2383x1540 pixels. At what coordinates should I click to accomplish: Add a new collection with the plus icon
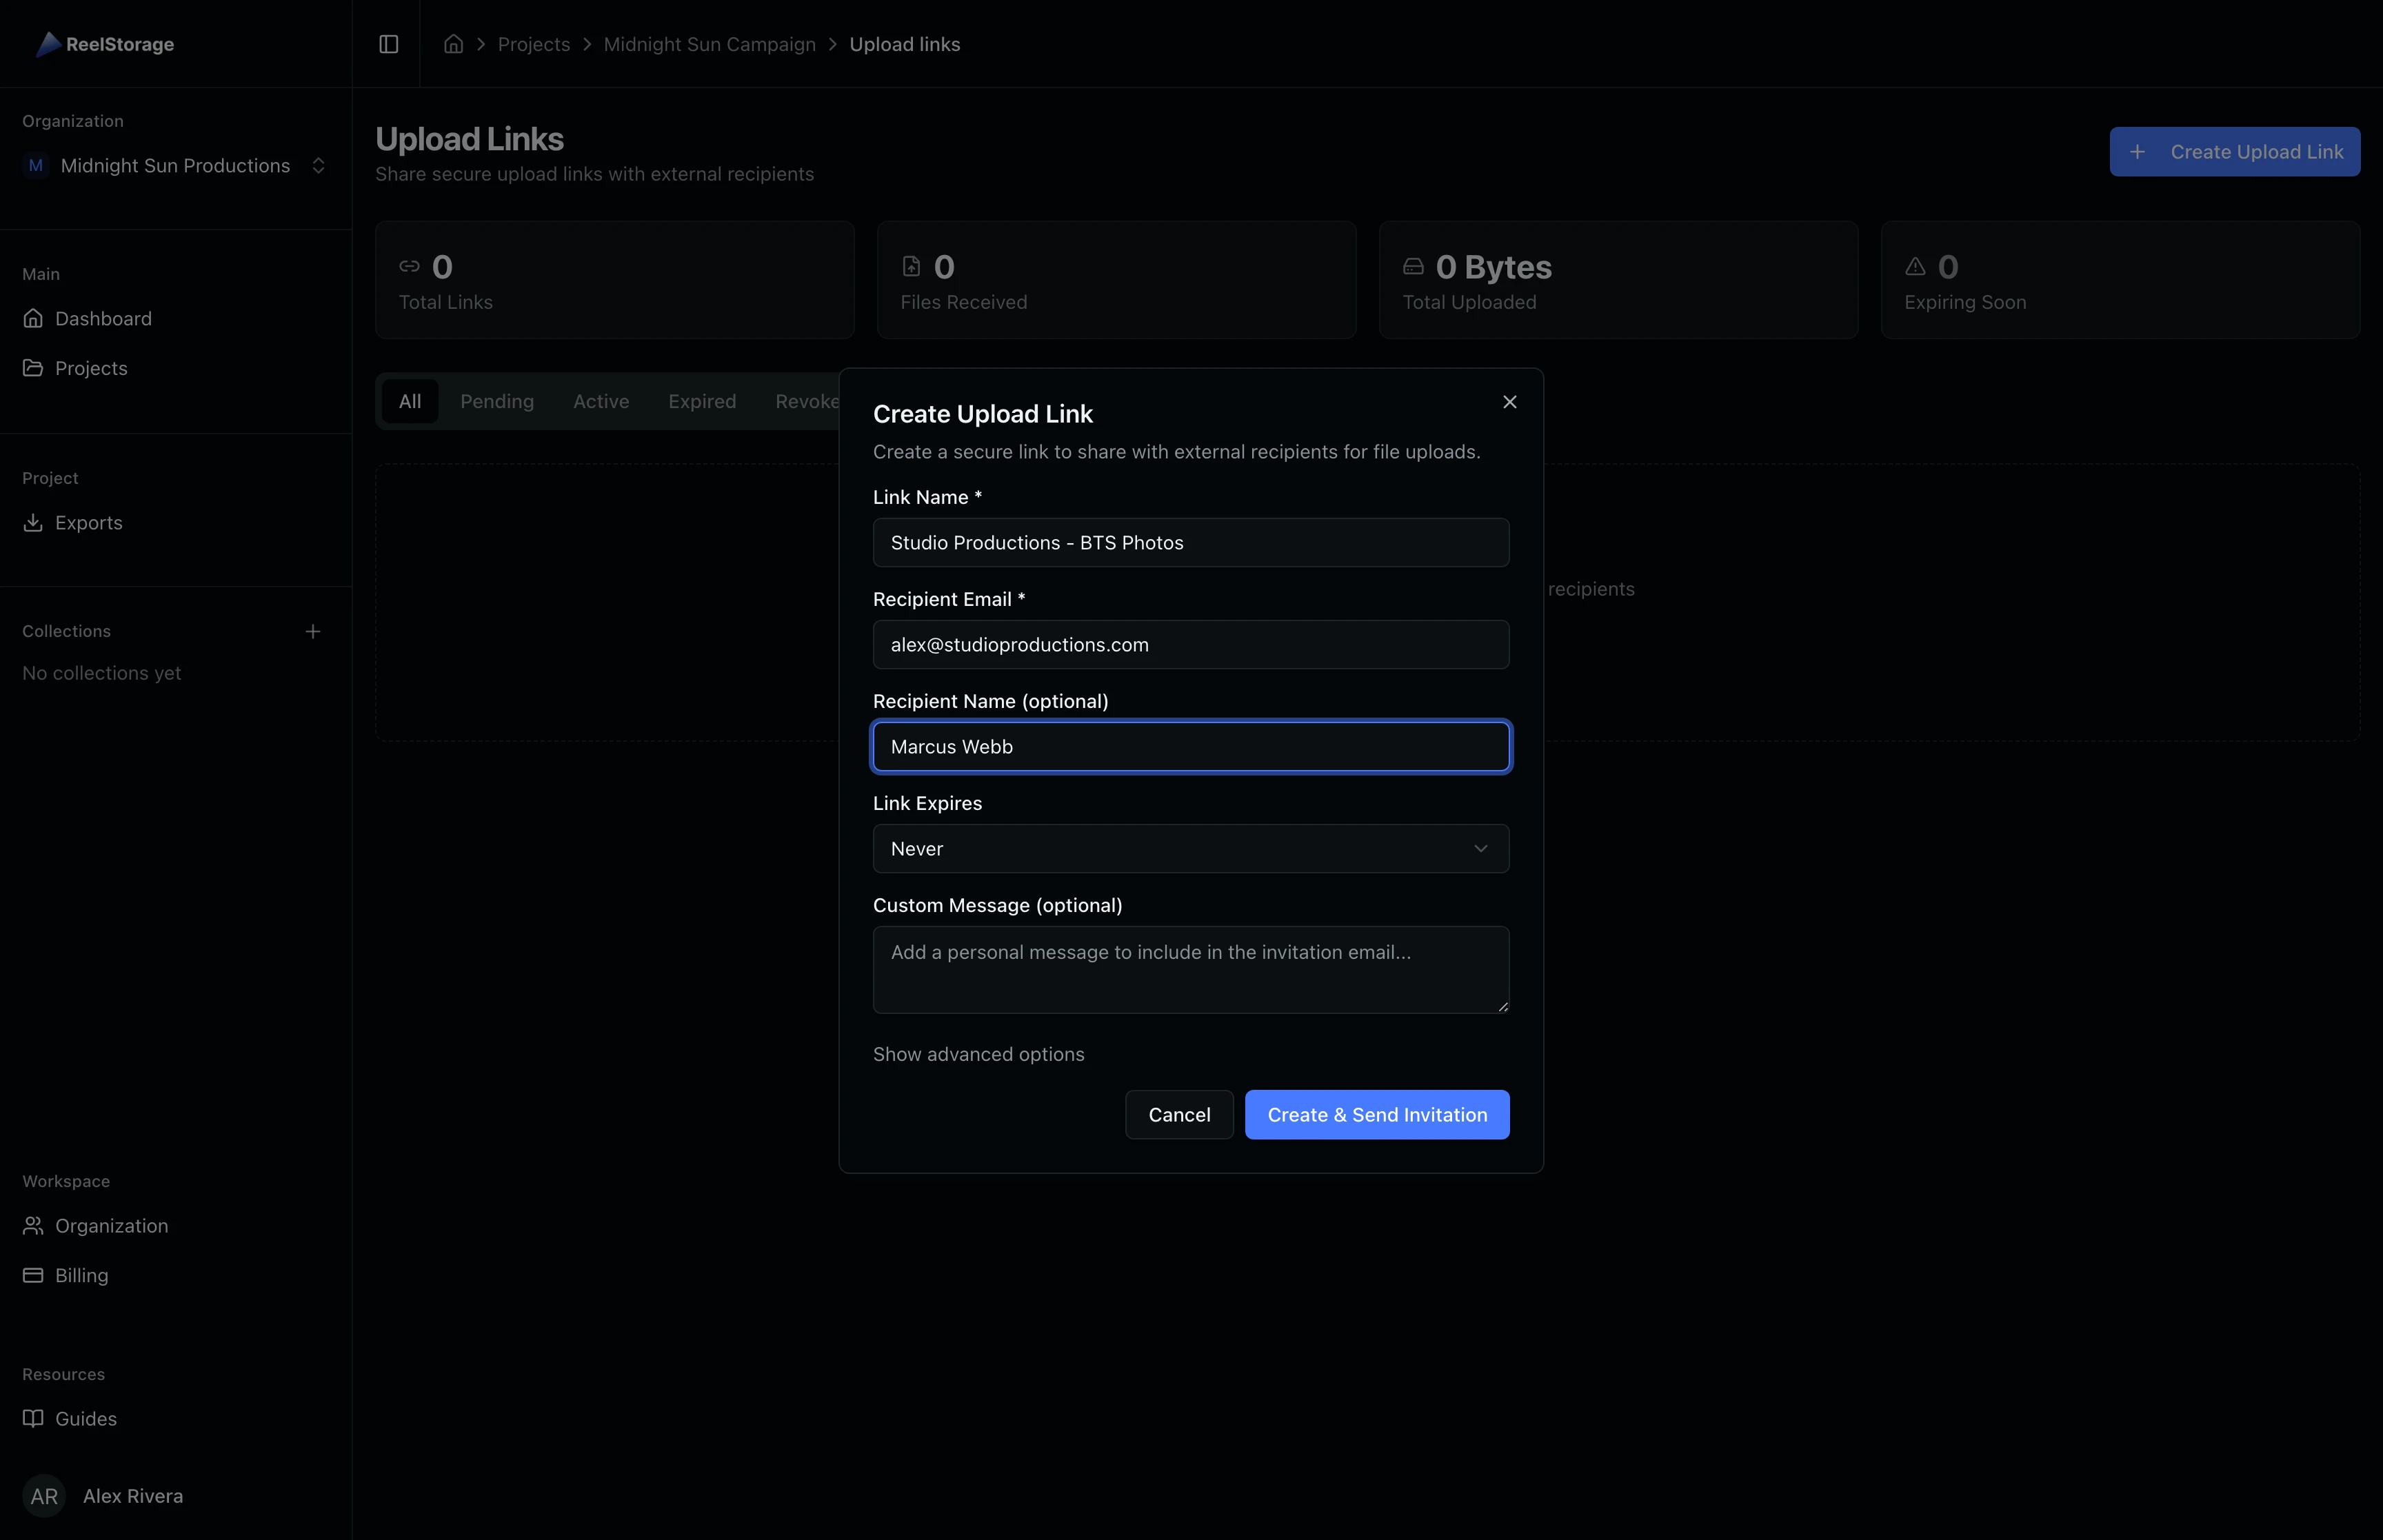click(313, 631)
